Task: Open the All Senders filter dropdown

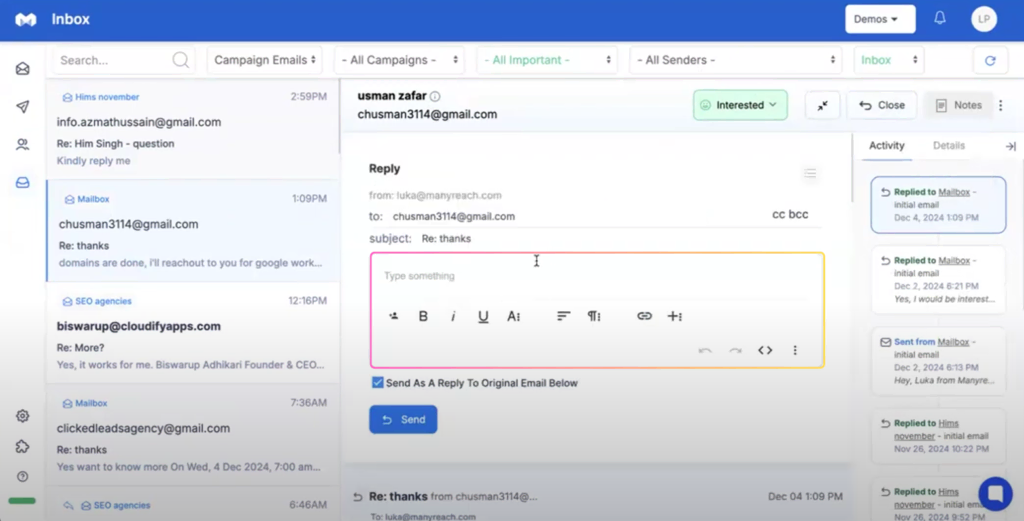Action: point(735,60)
